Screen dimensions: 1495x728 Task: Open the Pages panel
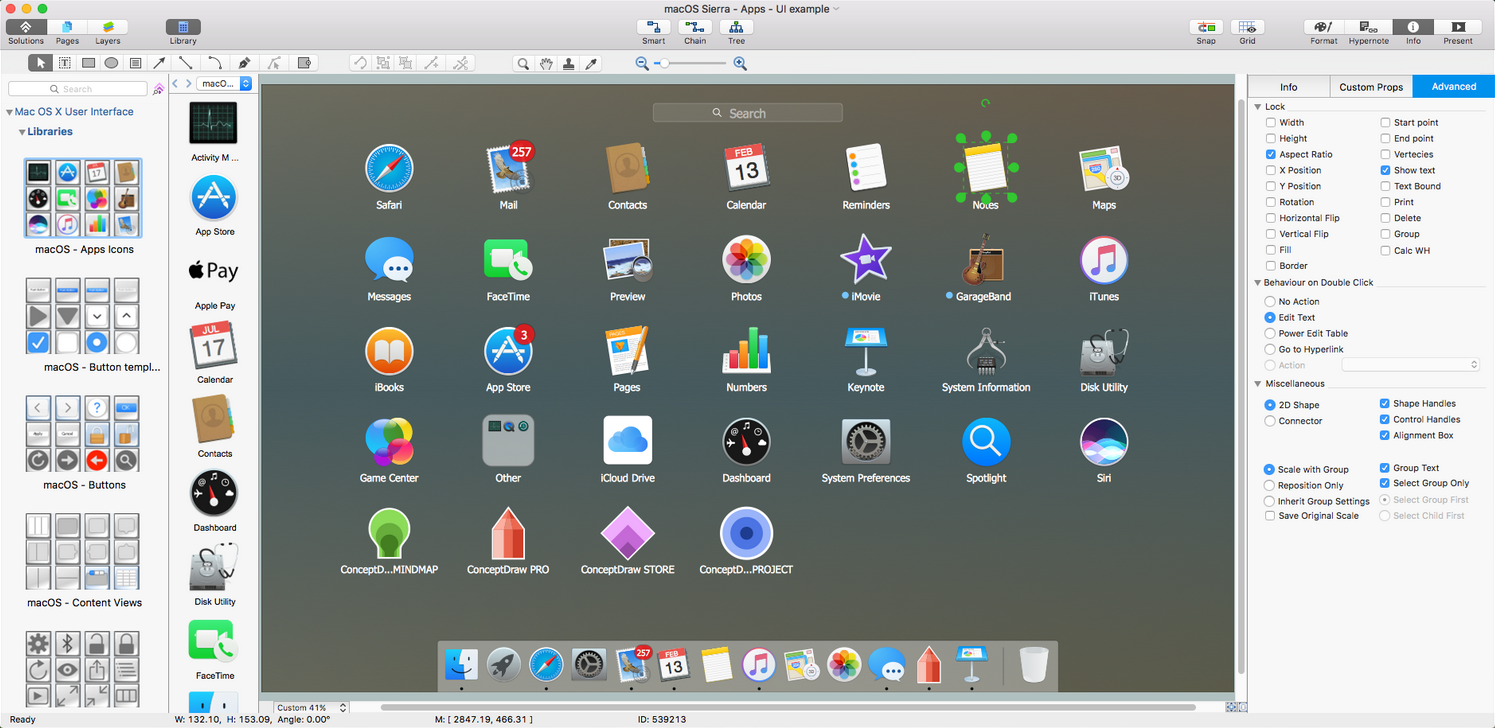[x=67, y=27]
